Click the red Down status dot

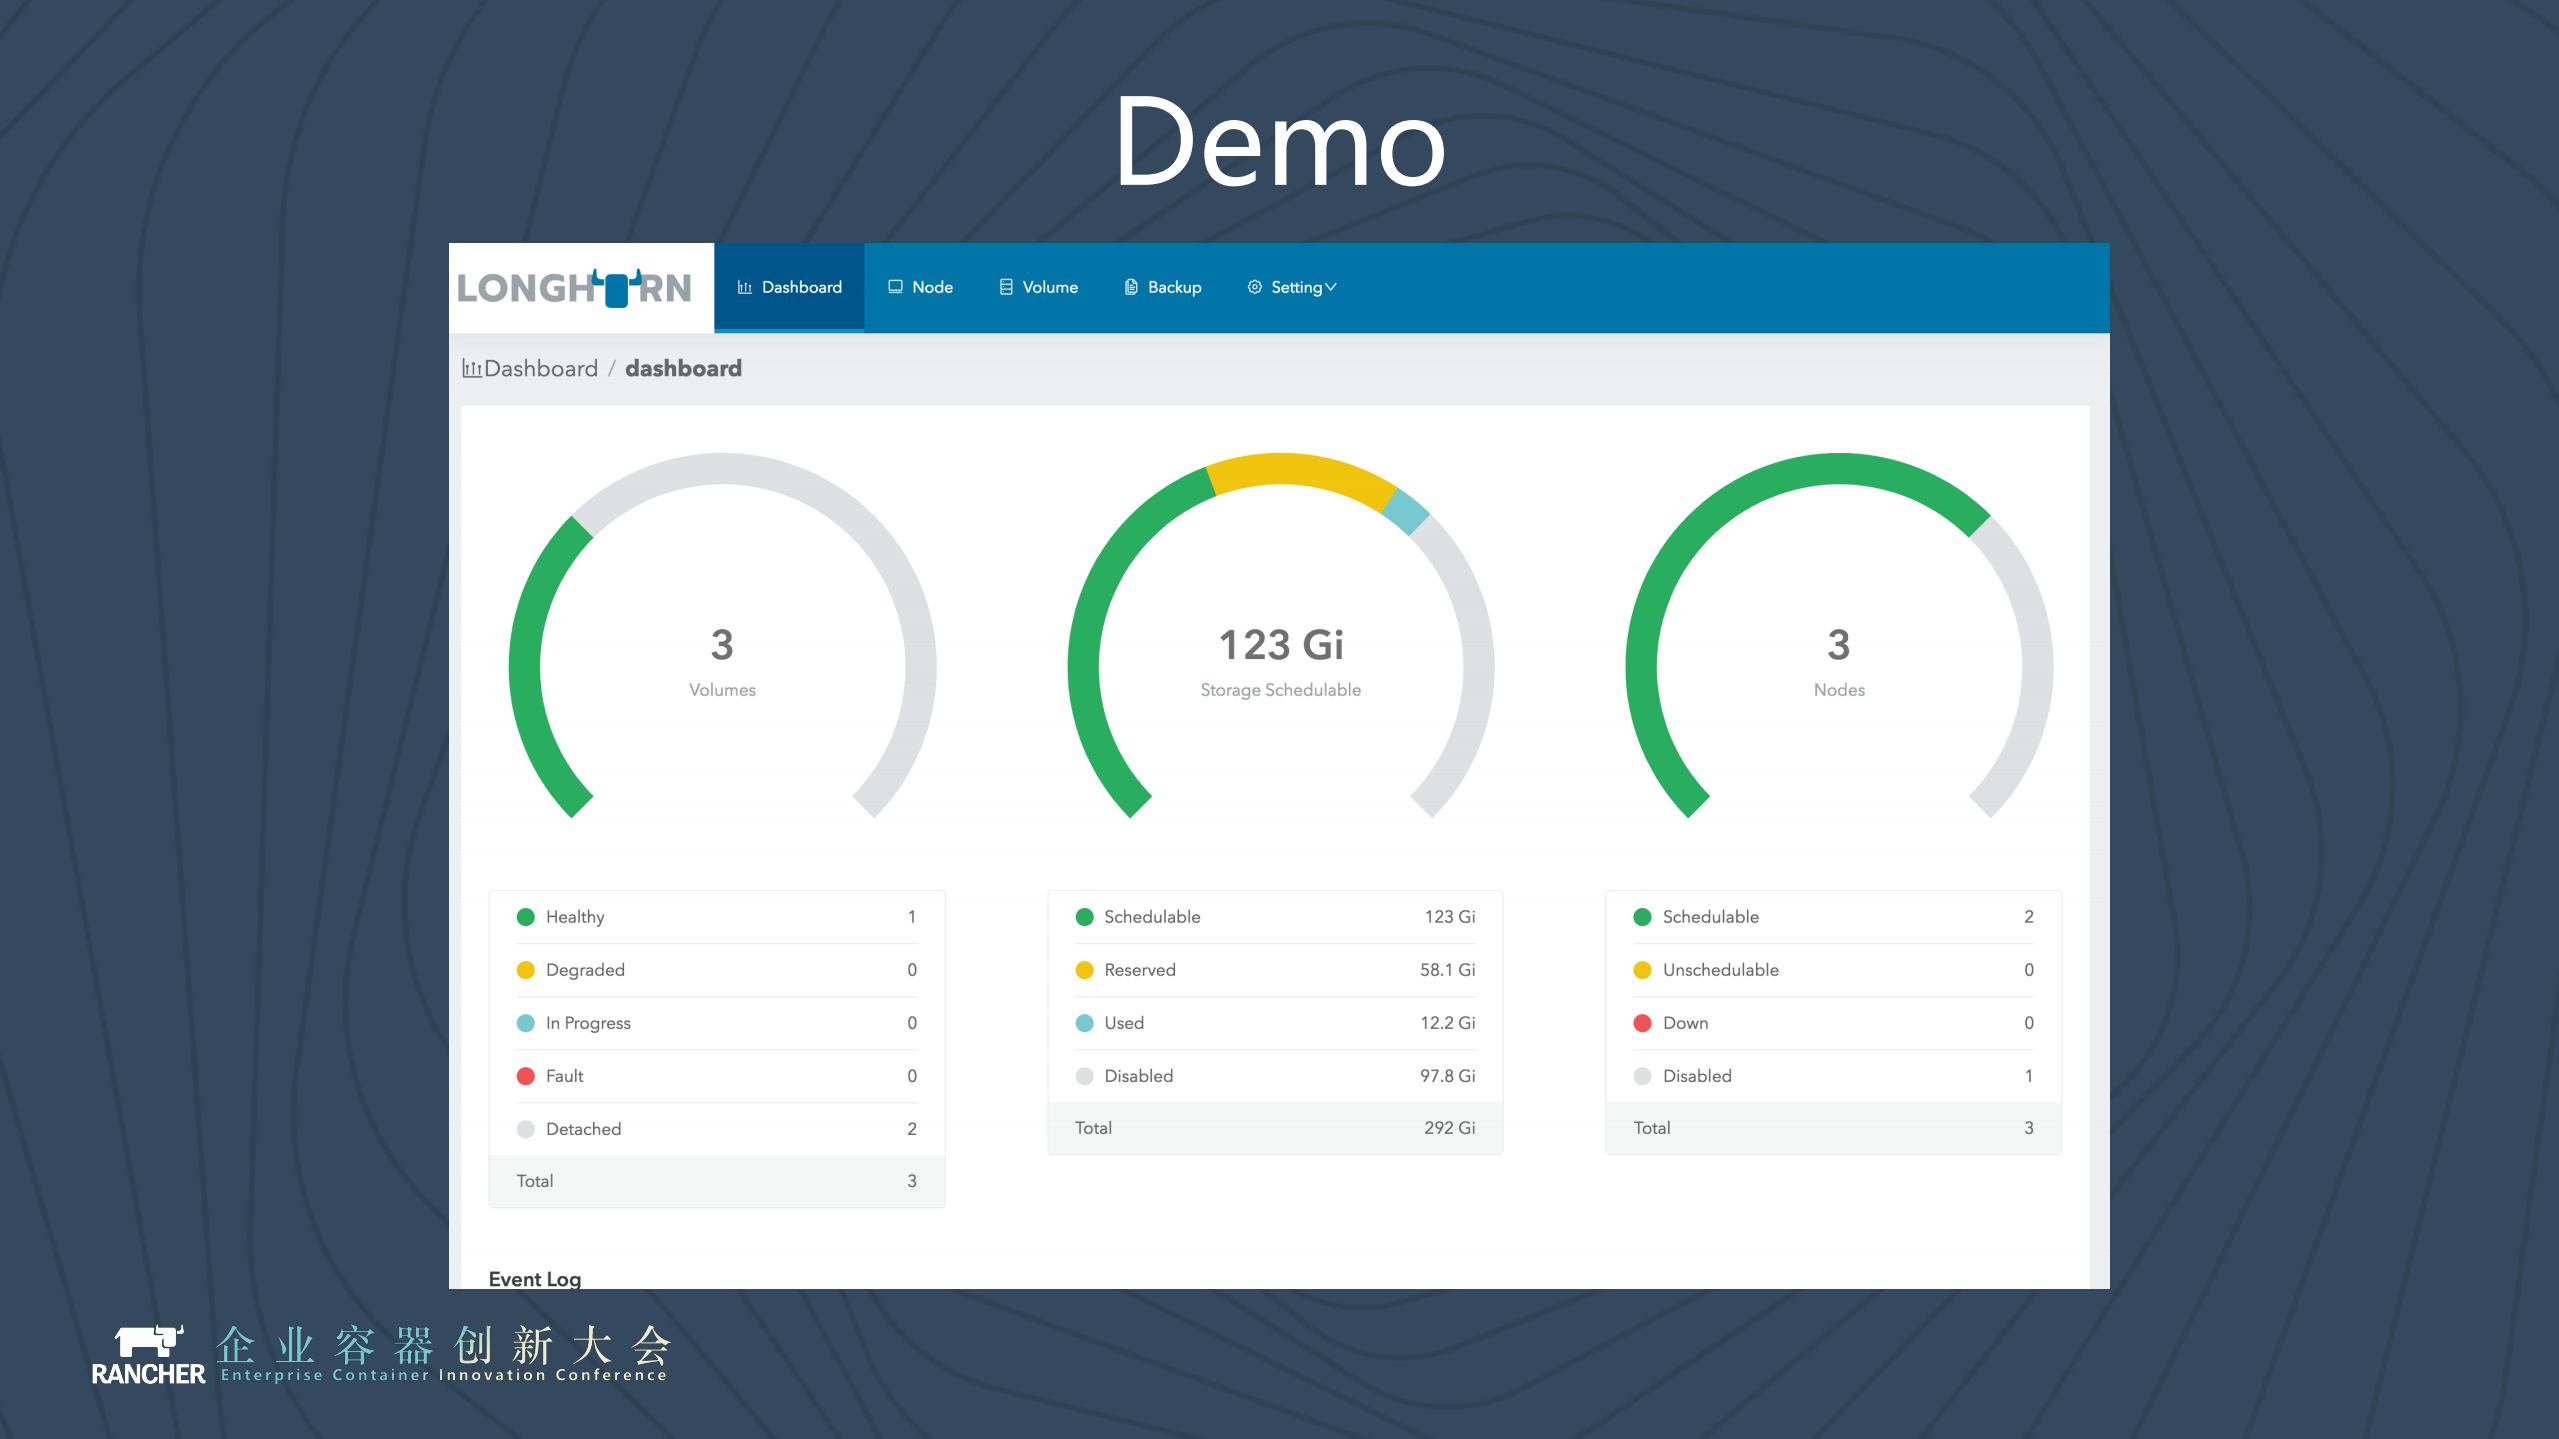click(1642, 1023)
